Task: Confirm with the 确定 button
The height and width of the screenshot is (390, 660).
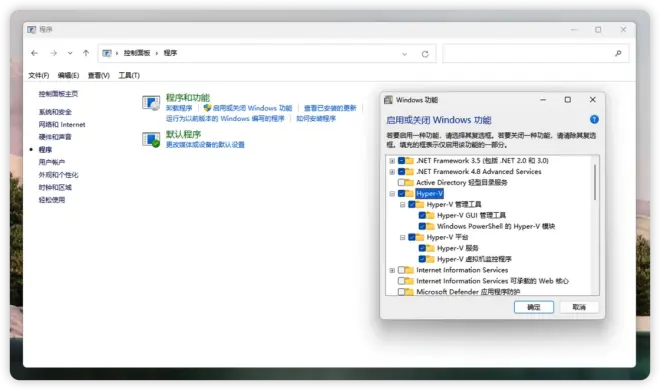Action: pyautogui.click(x=534, y=307)
